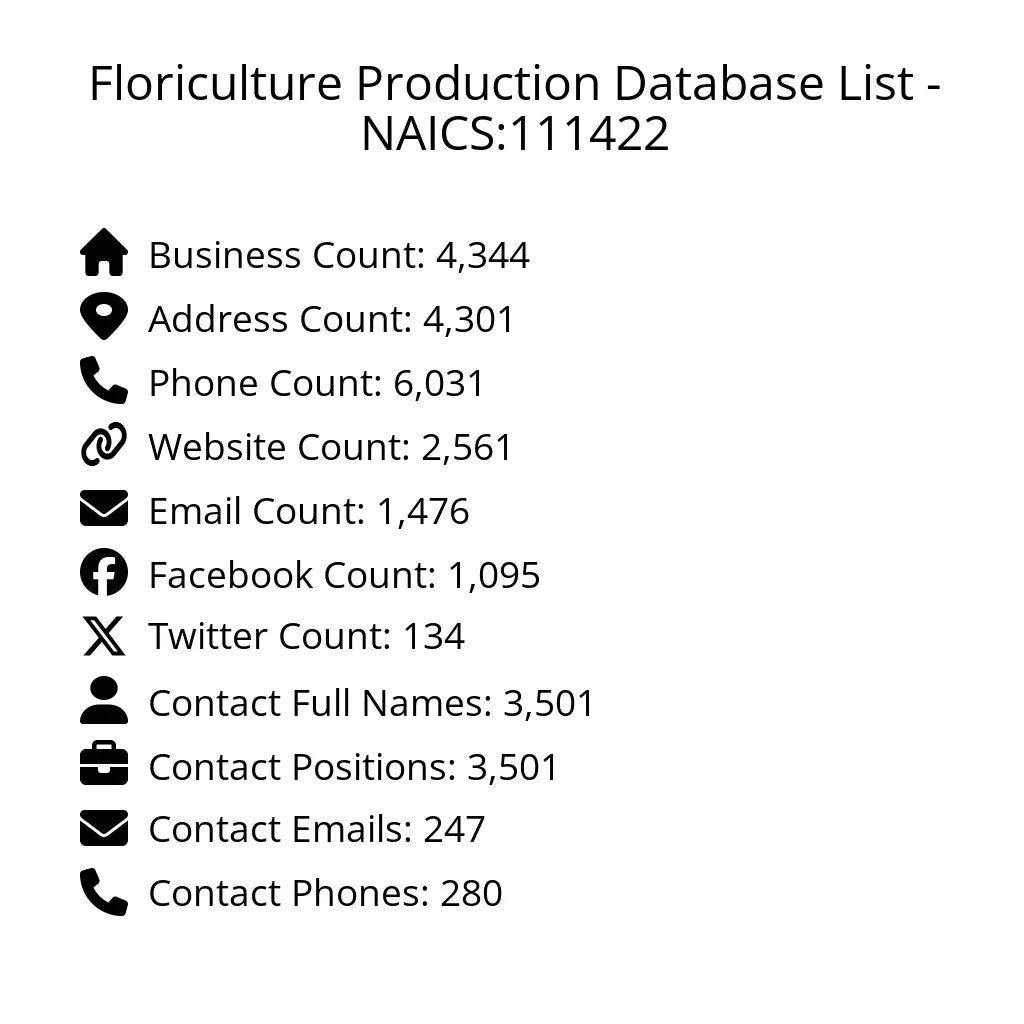The image size is (1024, 1024).
Task: Click the map pin icon for Address Count
Action: (104, 317)
